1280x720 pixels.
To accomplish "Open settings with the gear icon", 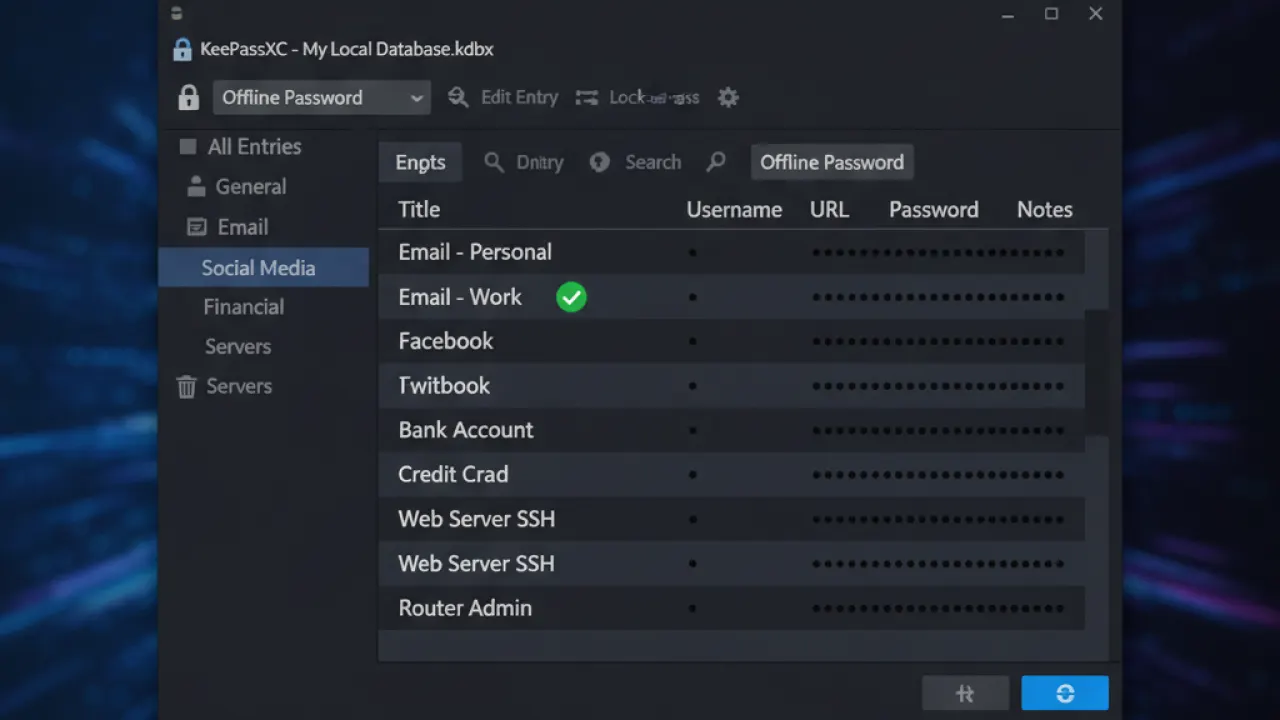I will pyautogui.click(x=728, y=97).
